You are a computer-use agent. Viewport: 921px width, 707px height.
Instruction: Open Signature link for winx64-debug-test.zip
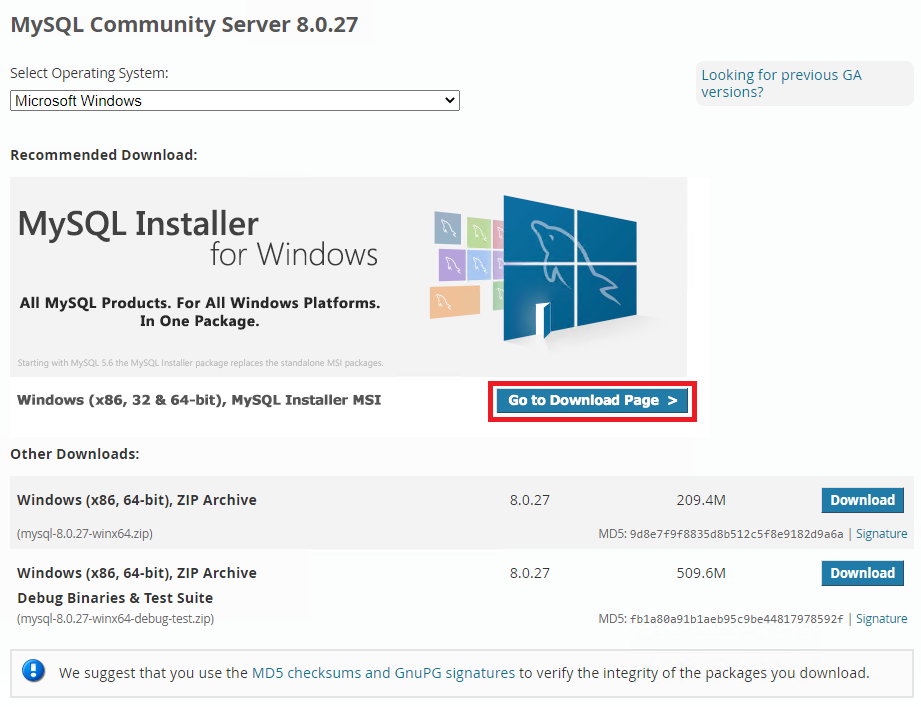[x=881, y=619]
